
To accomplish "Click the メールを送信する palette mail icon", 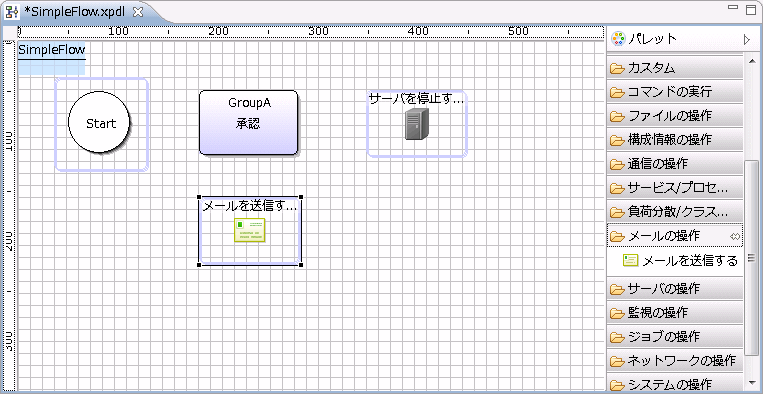I will pyautogui.click(x=631, y=260).
